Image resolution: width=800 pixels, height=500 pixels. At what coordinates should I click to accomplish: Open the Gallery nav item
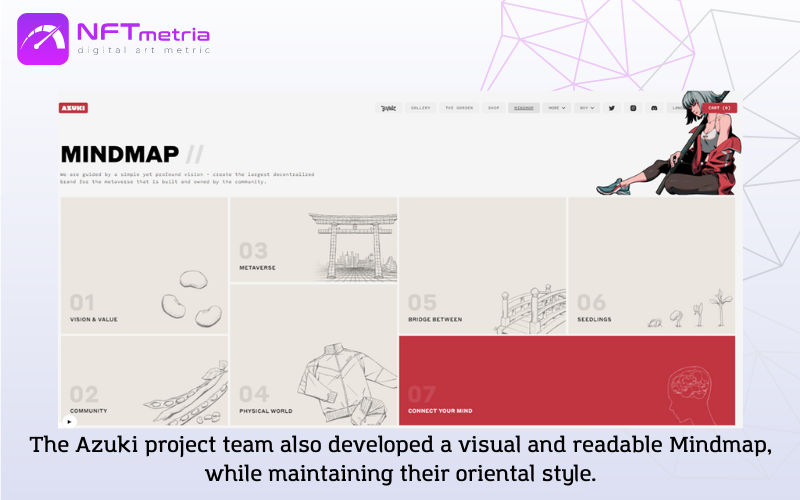coord(421,108)
